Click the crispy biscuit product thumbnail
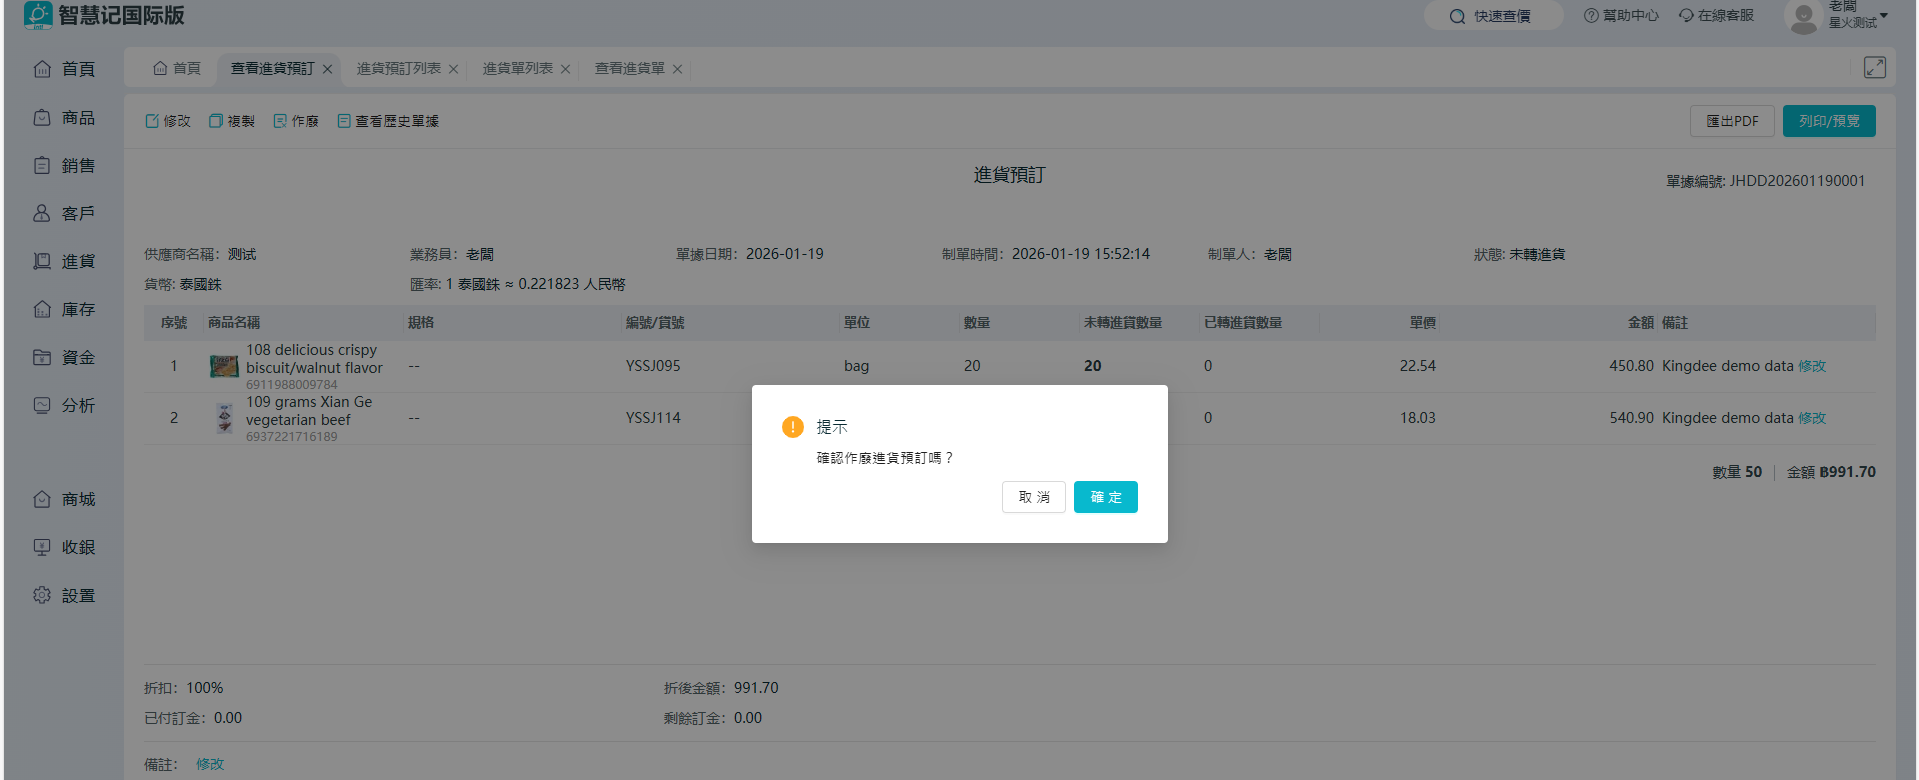The height and width of the screenshot is (780, 1919). [x=224, y=366]
